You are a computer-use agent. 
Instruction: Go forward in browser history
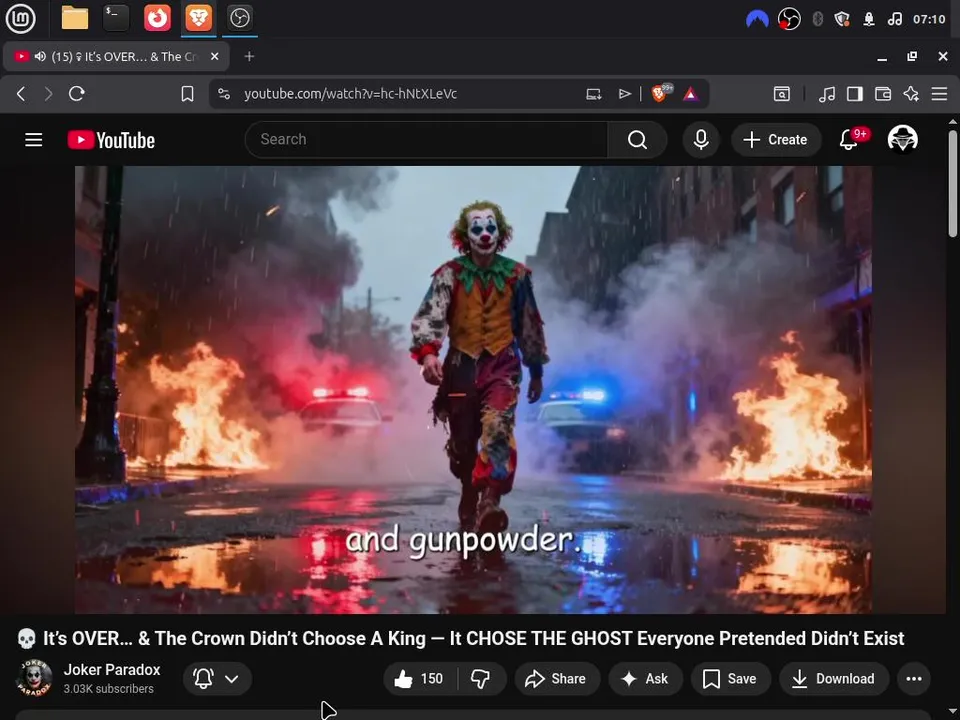tap(48, 94)
